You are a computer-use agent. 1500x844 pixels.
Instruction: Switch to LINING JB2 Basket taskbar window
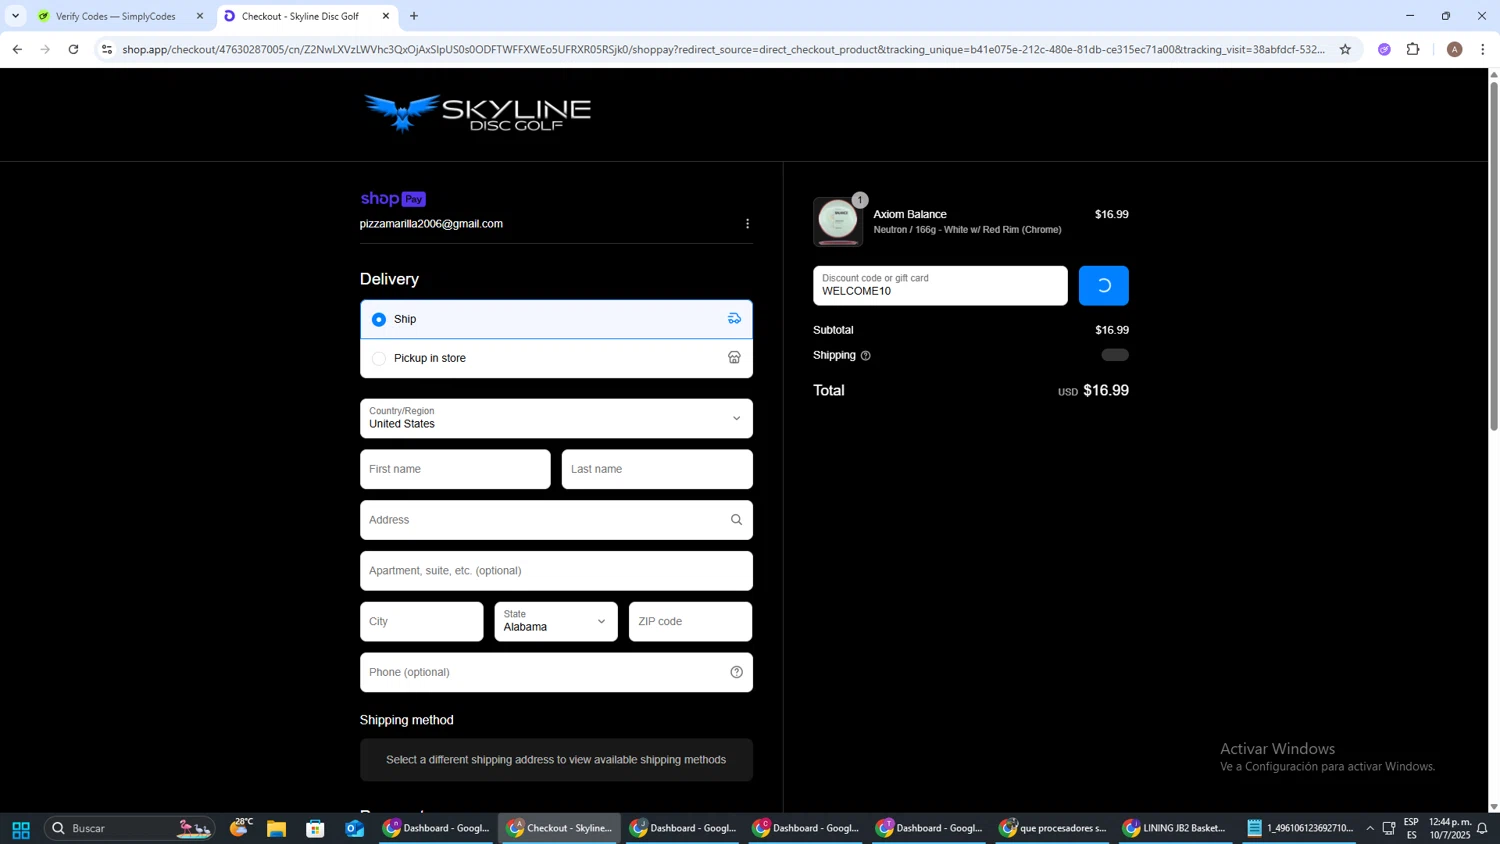click(1176, 828)
